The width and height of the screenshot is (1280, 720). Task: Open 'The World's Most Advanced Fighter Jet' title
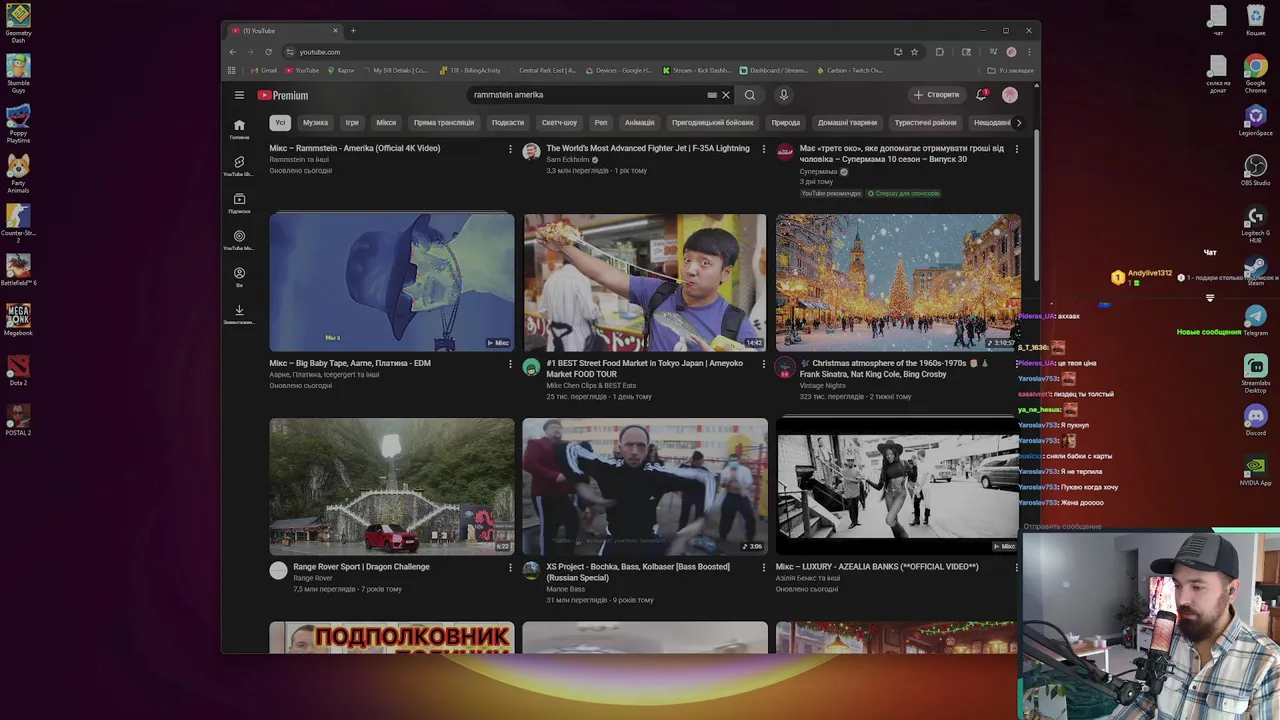pyautogui.click(x=648, y=148)
